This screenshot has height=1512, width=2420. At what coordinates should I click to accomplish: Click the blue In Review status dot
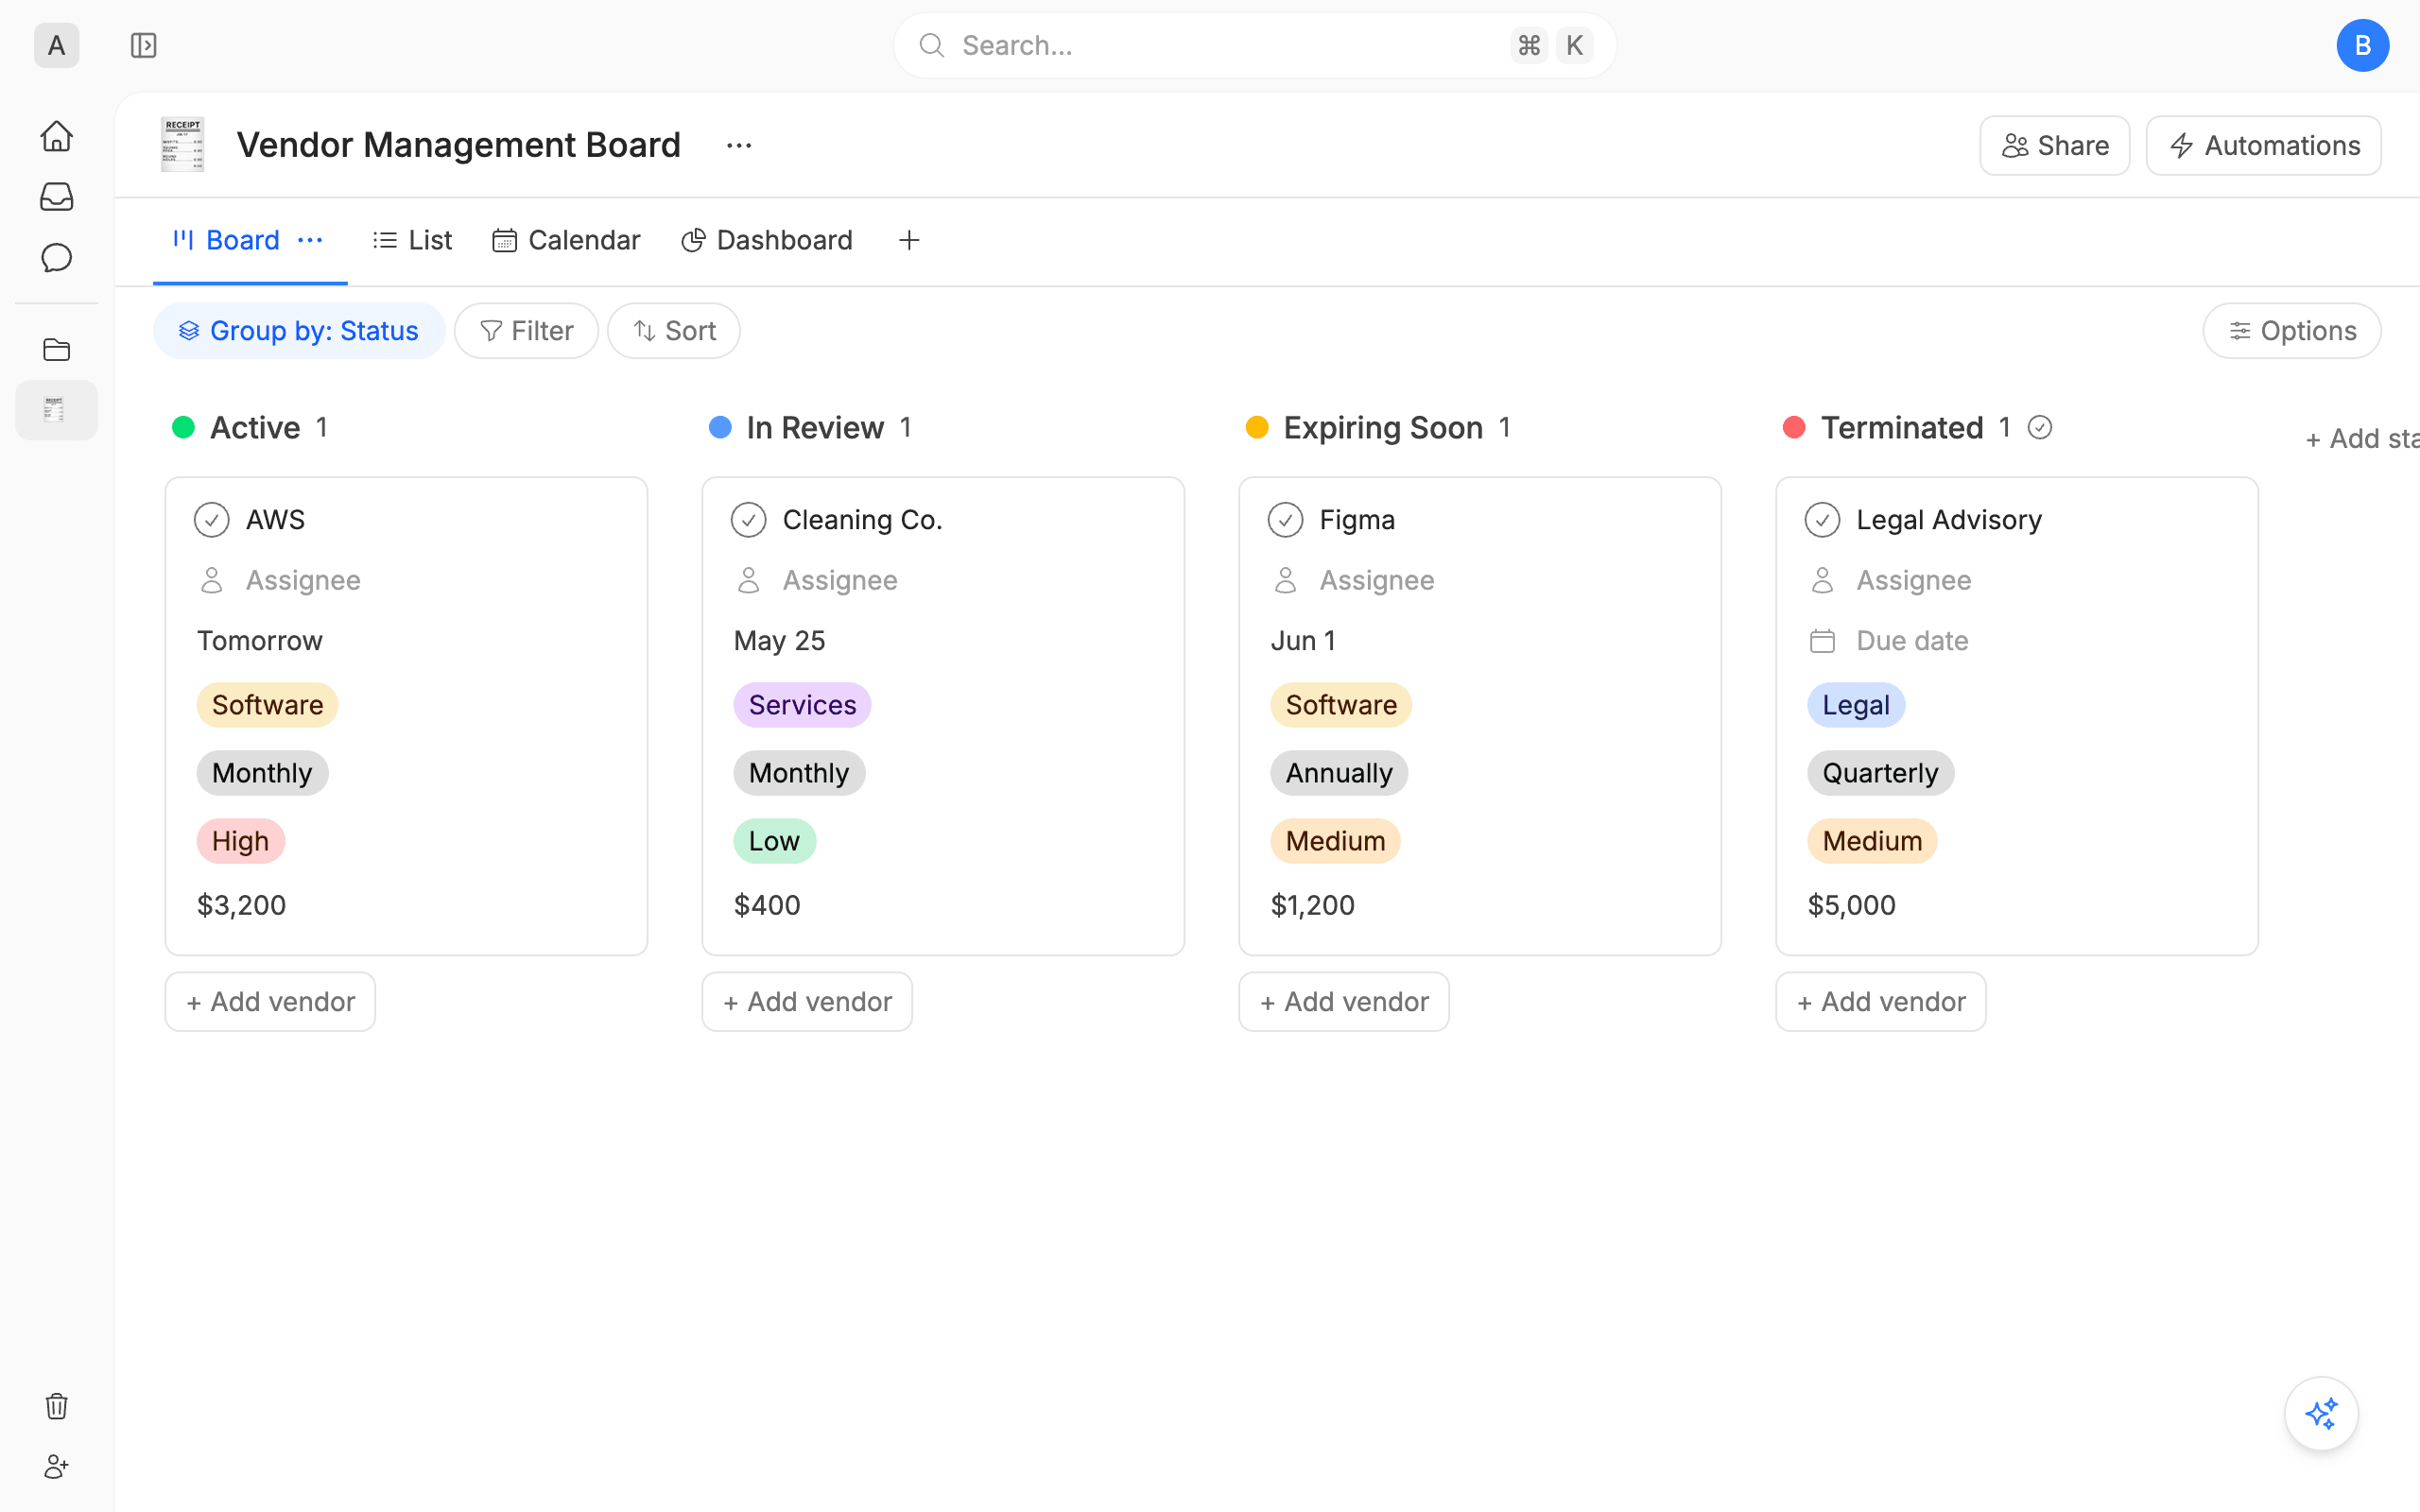[720, 428]
